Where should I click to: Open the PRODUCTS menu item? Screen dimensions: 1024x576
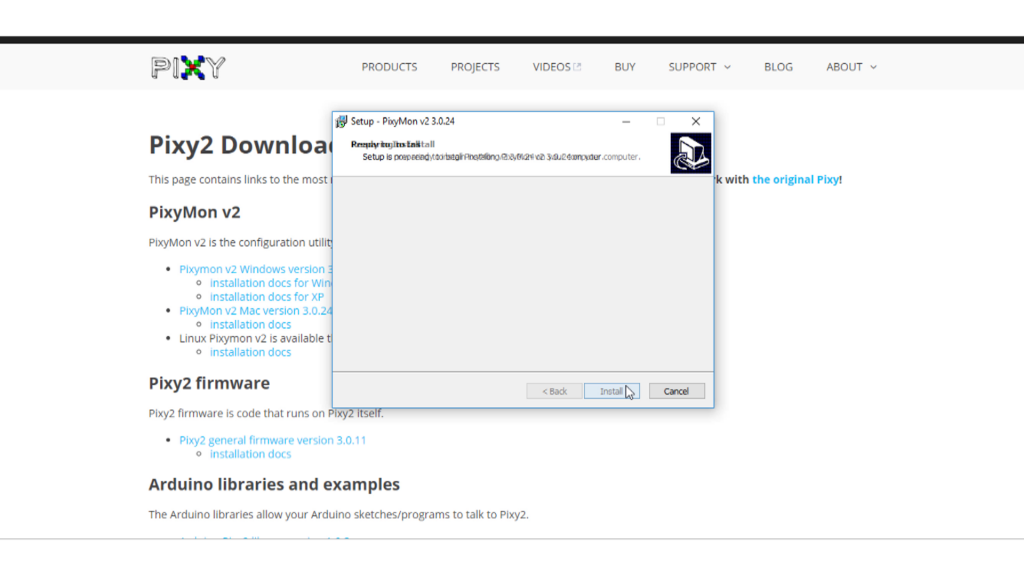(389, 67)
